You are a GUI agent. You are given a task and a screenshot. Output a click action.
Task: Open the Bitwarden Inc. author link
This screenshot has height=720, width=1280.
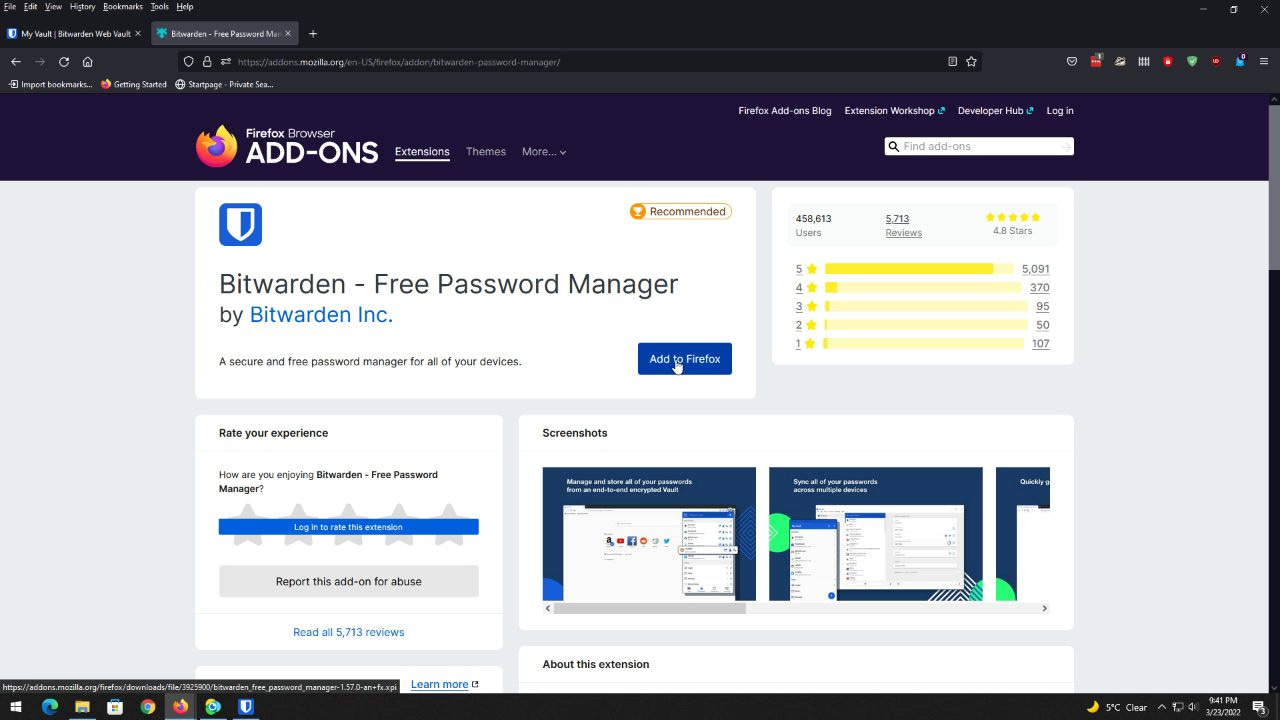click(x=321, y=314)
